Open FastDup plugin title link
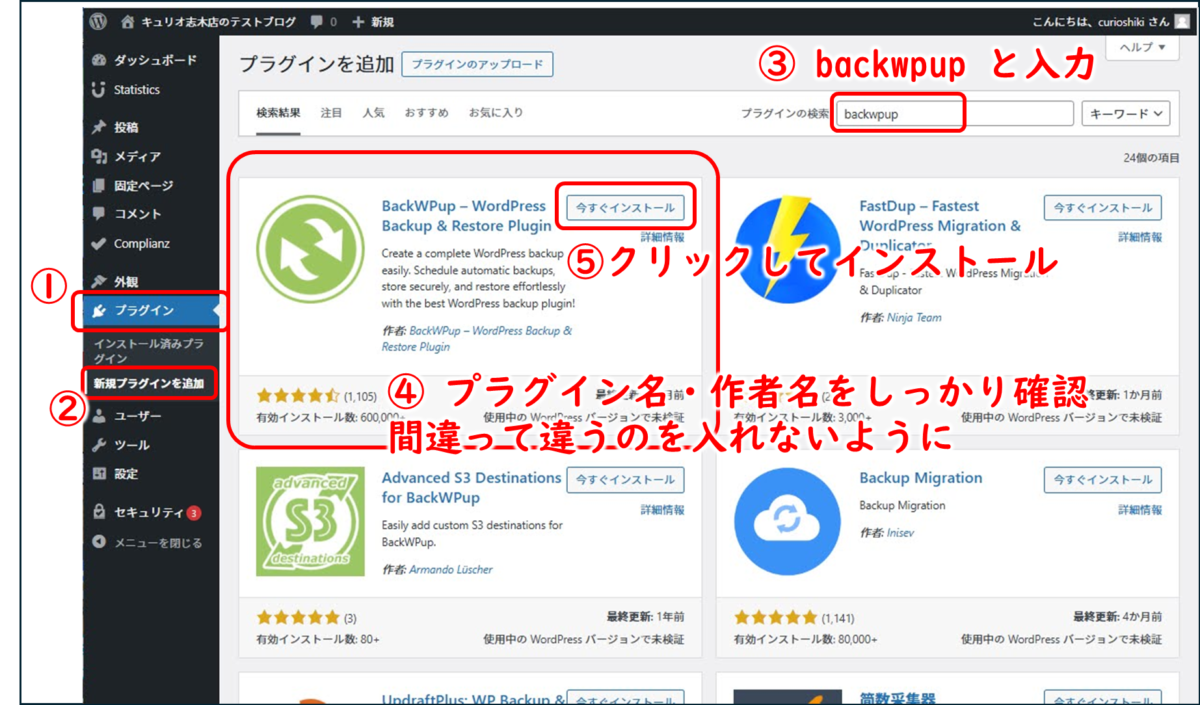Viewport: 1200px width, 705px height. pyautogui.click(x=940, y=225)
